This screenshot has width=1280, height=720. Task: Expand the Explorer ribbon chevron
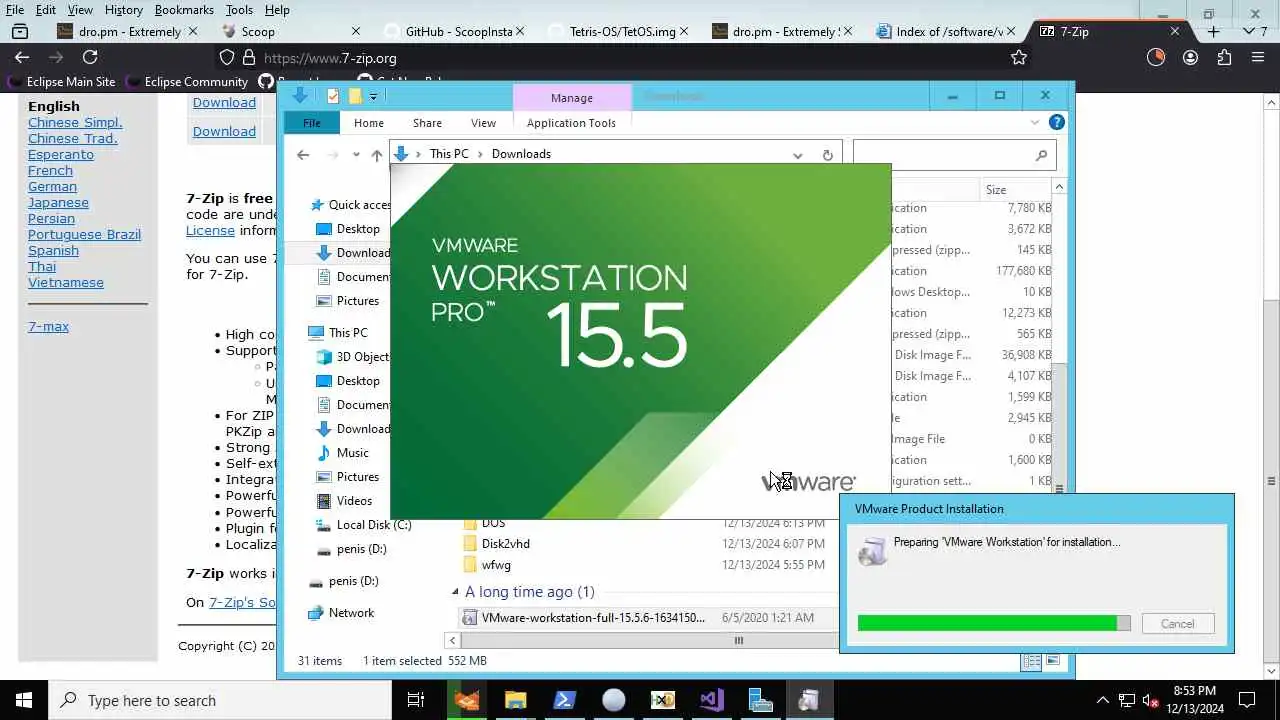1035,122
